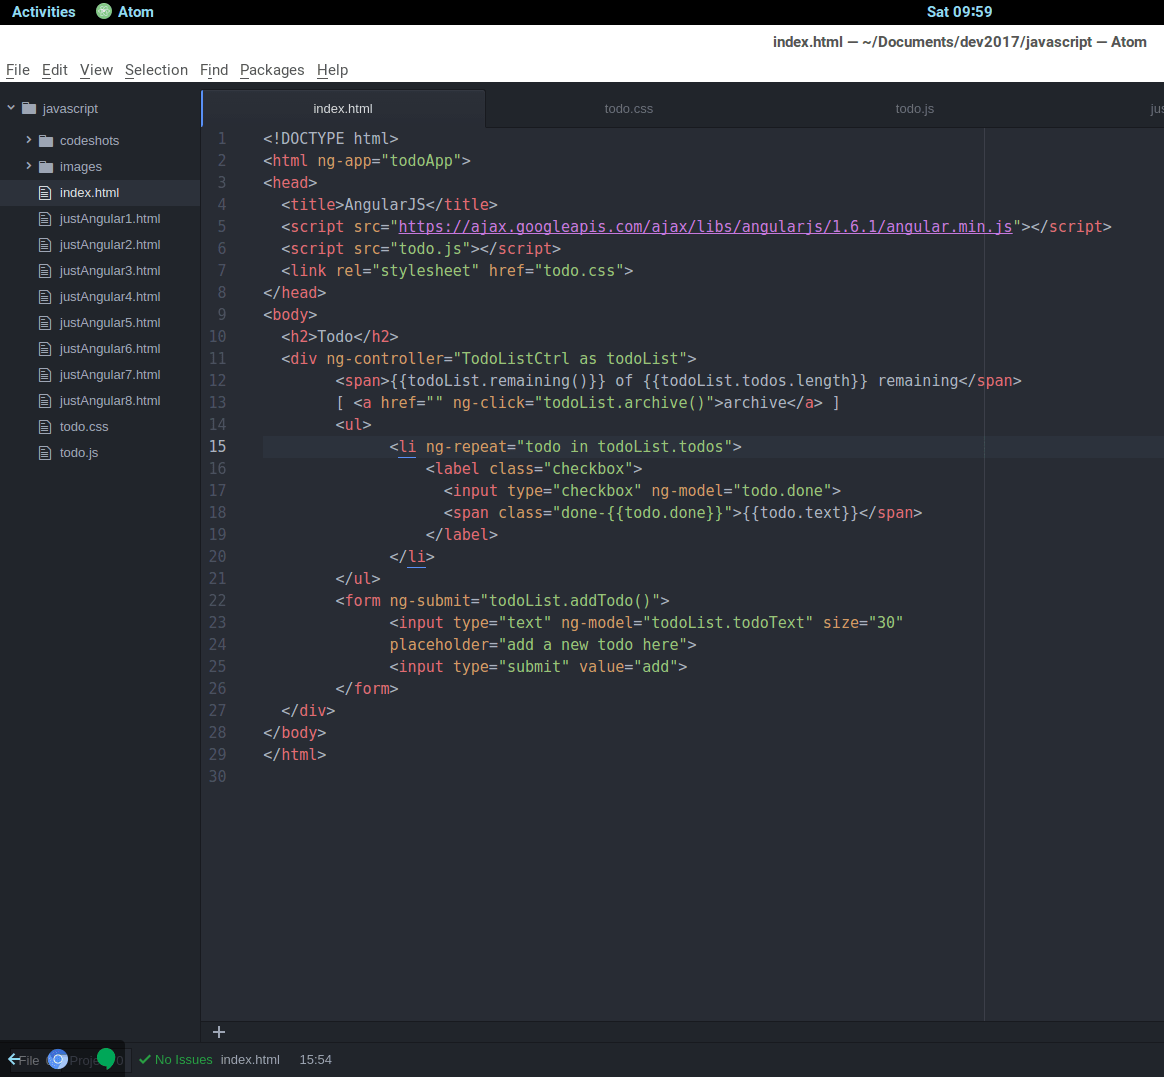Click the Atom application icon in top bar
This screenshot has width=1164, height=1077.
[x=104, y=11]
